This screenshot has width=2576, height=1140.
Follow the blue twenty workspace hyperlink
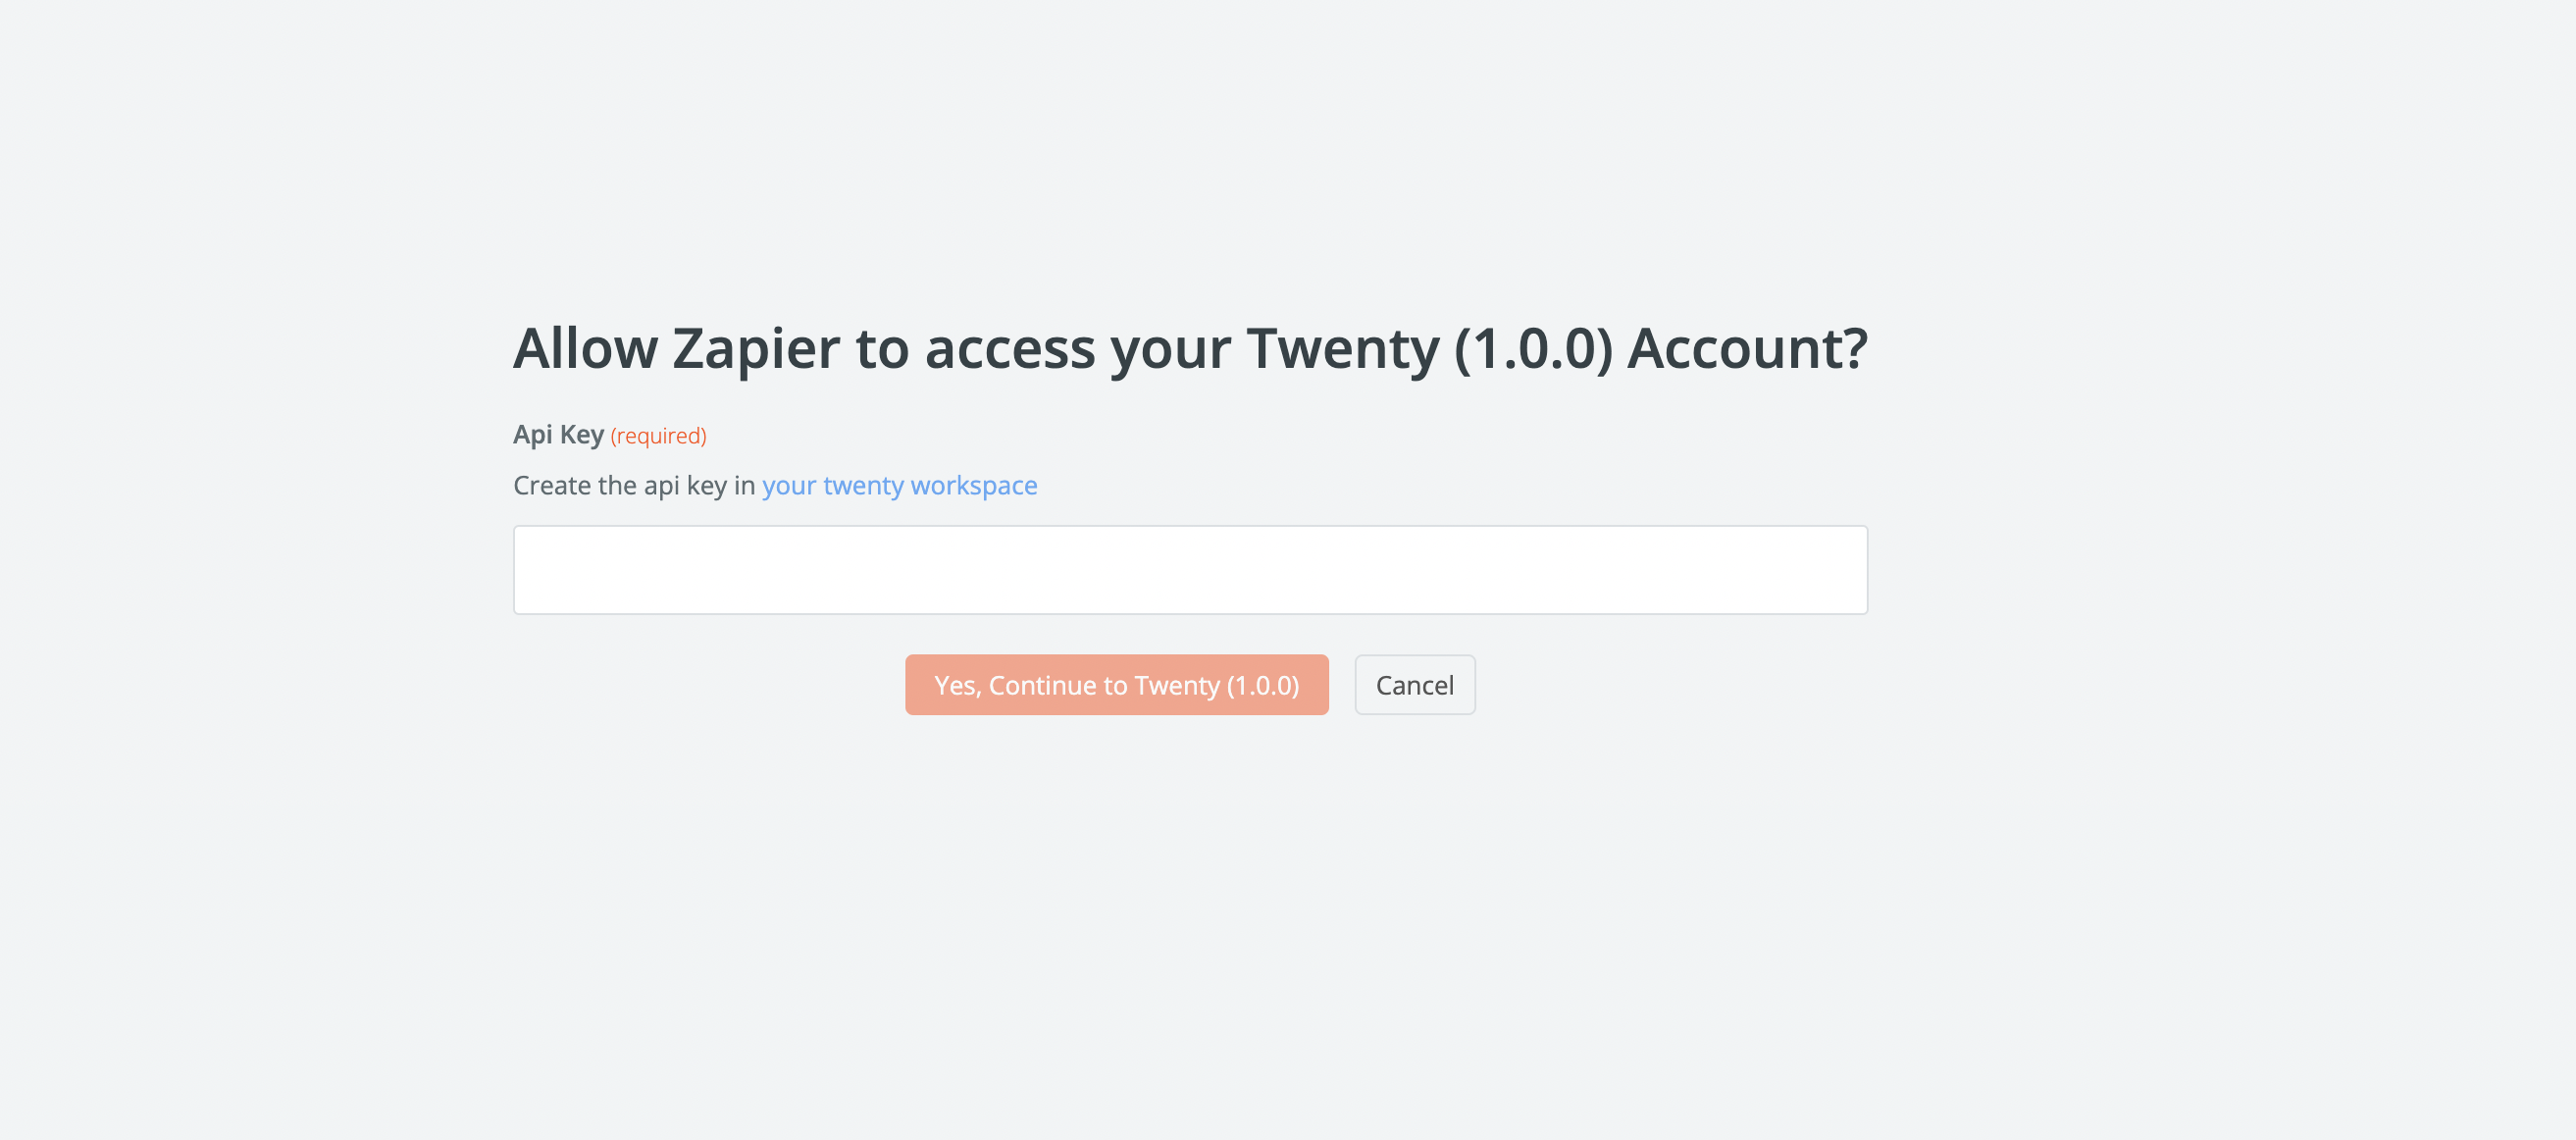tap(899, 486)
